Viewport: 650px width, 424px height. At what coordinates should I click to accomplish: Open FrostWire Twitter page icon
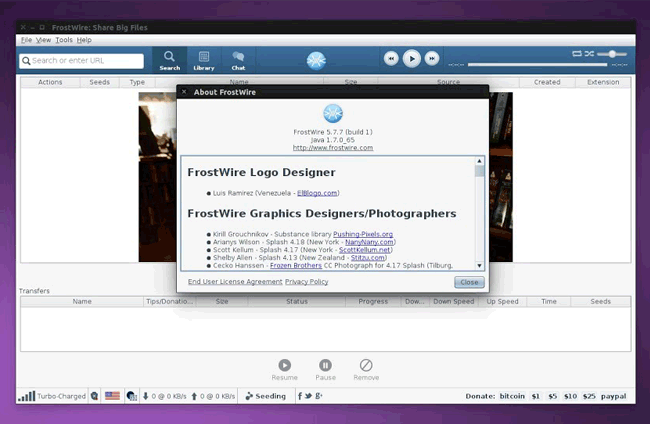(x=310, y=396)
